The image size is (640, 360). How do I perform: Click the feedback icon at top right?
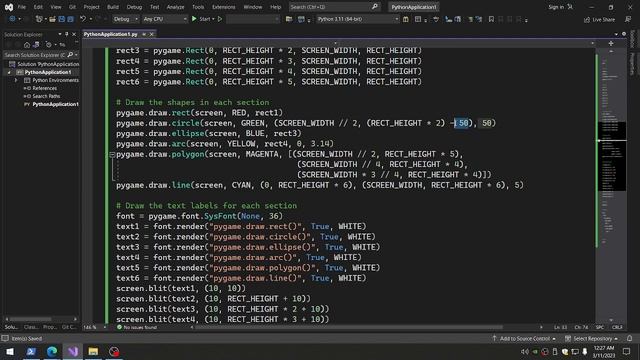click(628, 19)
